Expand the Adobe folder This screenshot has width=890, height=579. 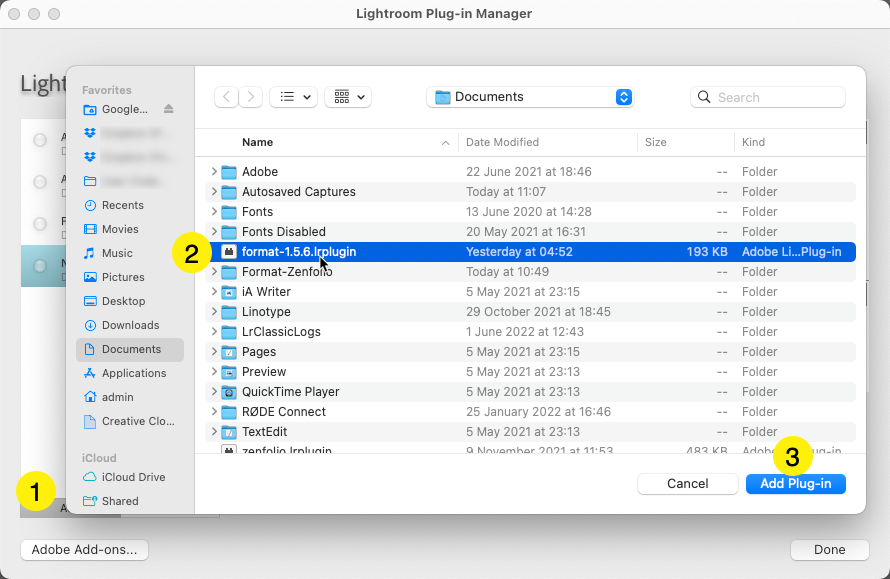point(214,172)
